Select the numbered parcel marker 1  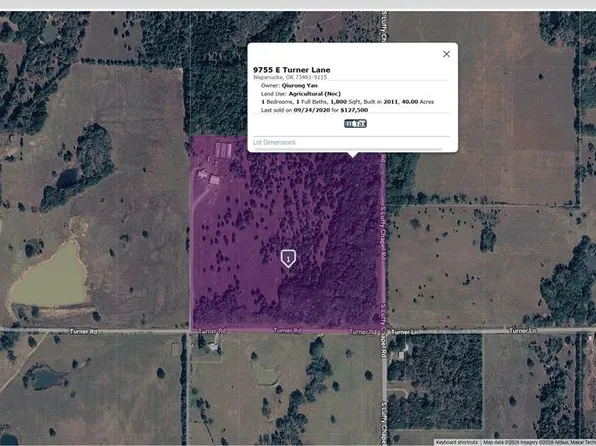pos(288,259)
